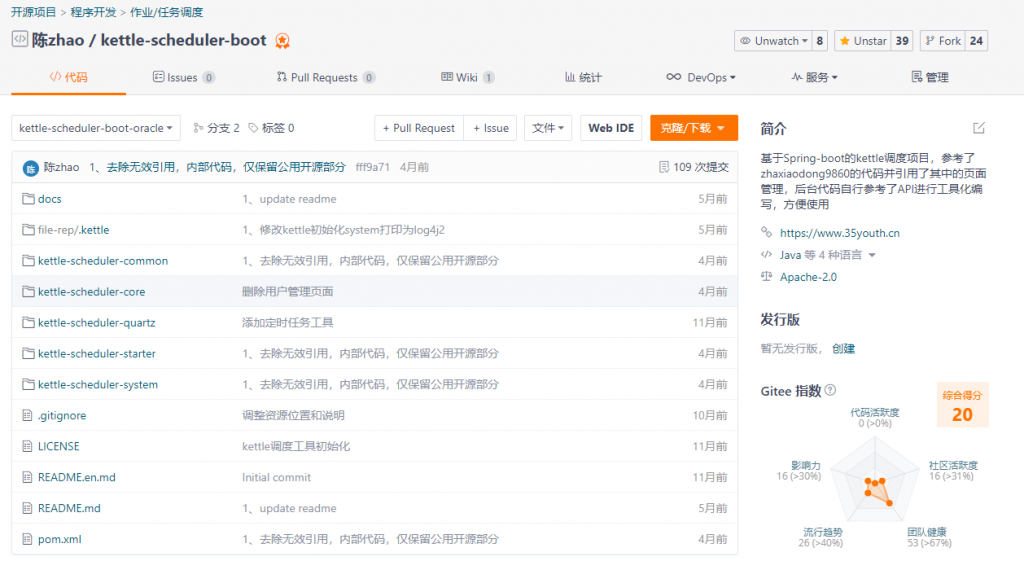1024x561 pixels.
Task: Click the .gitignore file icon
Action: (x=27, y=415)
